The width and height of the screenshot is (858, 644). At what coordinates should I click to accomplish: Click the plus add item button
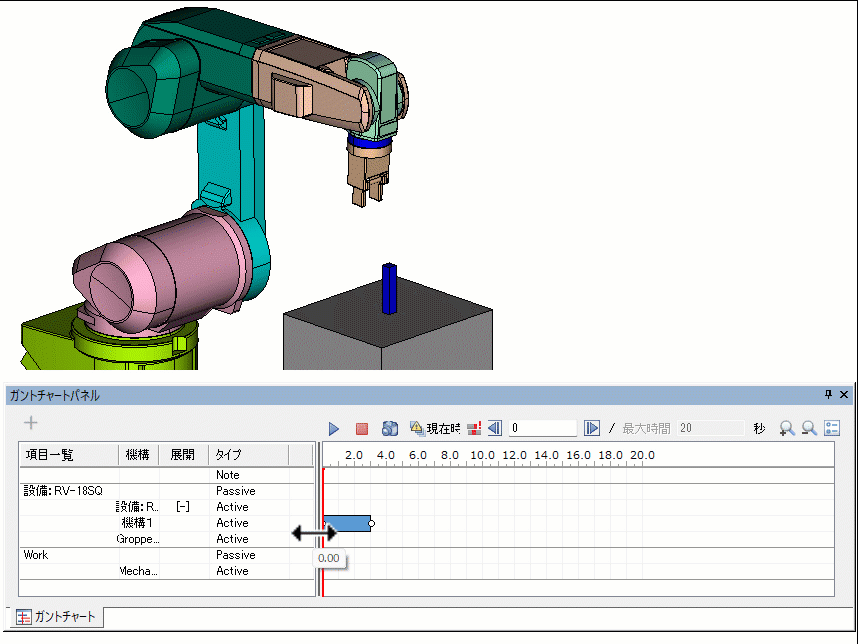click(x=30, y=424)
